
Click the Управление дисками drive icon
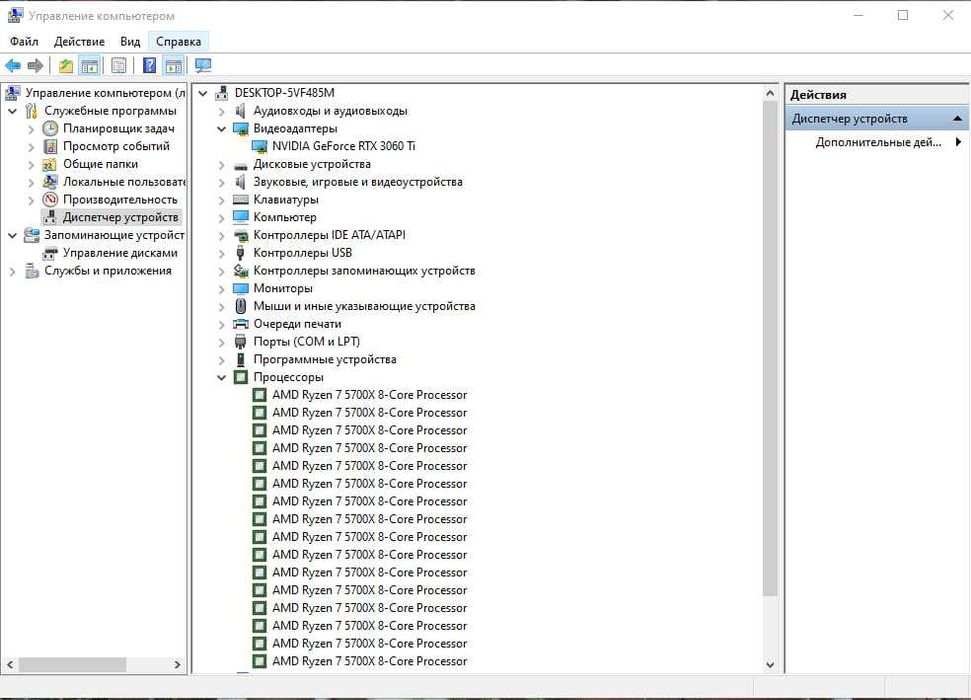(50, 253)
